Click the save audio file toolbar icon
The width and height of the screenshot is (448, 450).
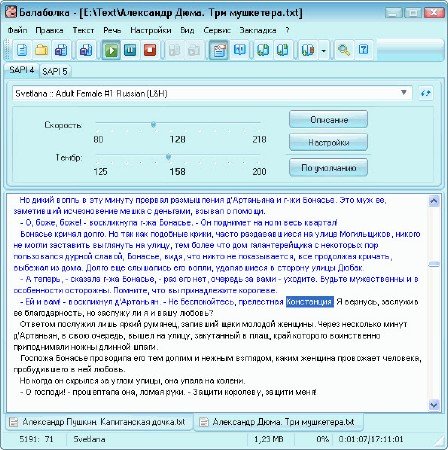pos(86,50)
